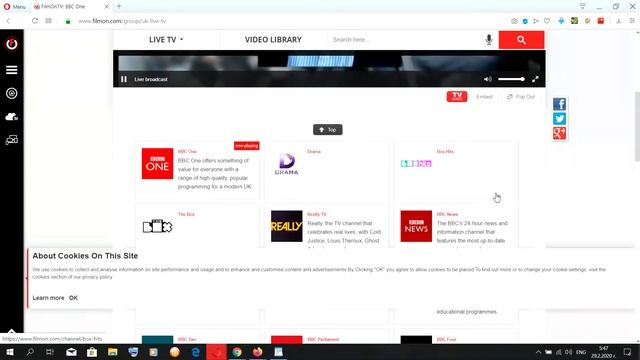This screenshot has width=640, height=360.
Task: Open the red TV guide button
Action: [457, 96]
